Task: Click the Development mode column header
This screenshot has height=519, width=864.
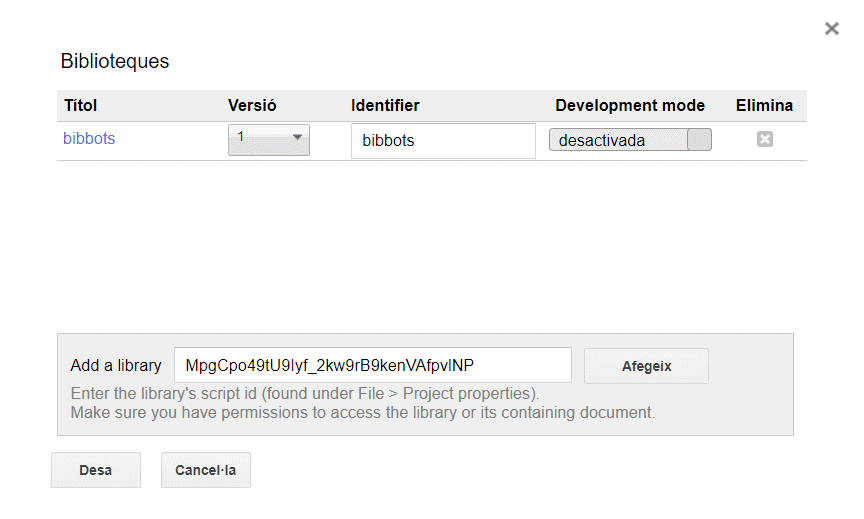Action: [630, 106]
